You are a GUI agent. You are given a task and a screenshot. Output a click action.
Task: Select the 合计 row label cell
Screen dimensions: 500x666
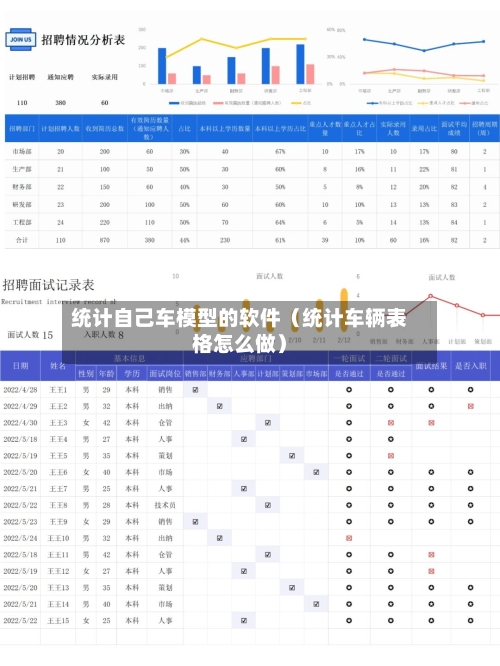click(x=22, y=240)
